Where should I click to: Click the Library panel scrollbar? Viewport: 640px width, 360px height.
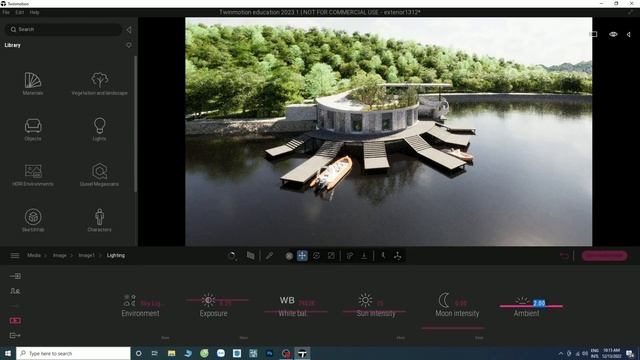tap(135, 124)
